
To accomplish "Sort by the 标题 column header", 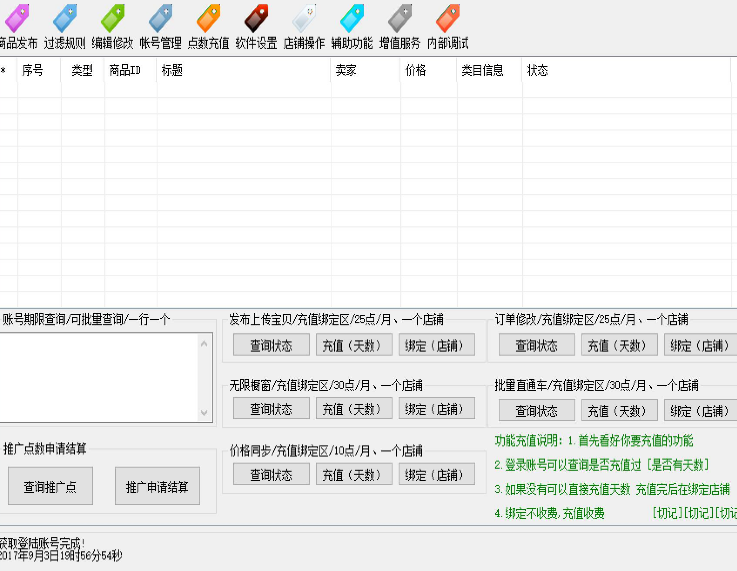I will pos(243,71).
